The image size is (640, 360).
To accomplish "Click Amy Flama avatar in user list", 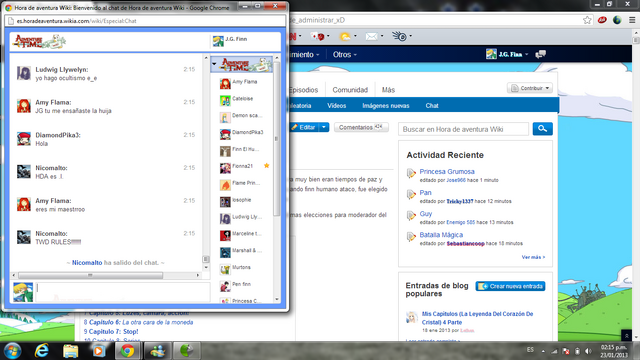I will point(225,84).
